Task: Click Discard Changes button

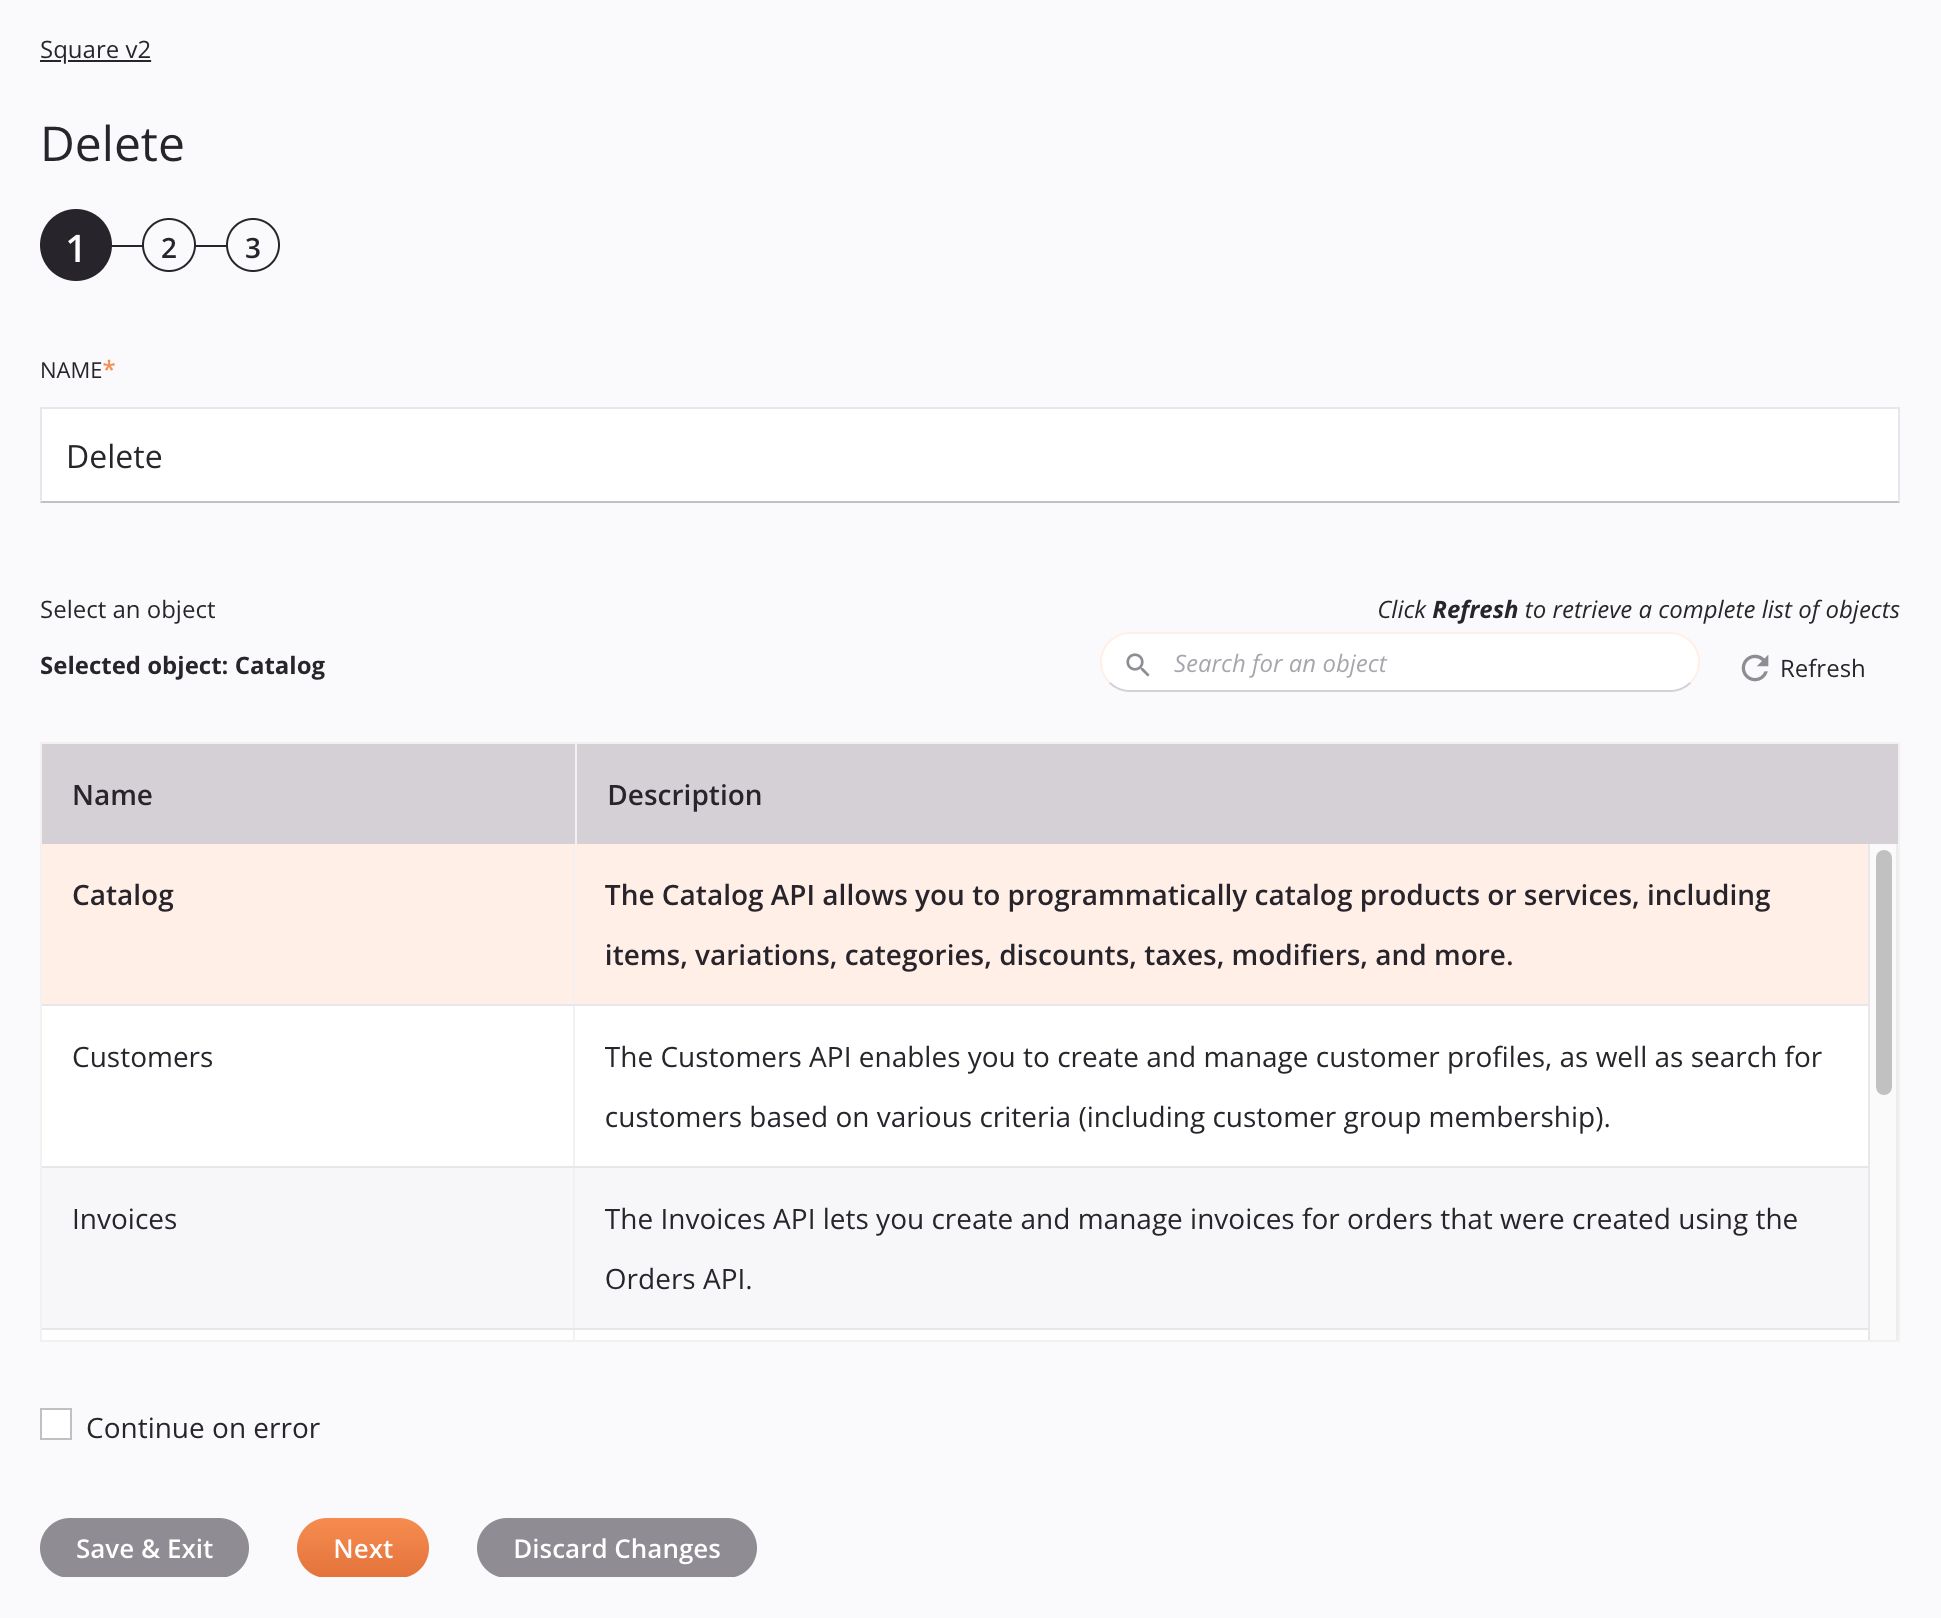Action: (617, 1547)
